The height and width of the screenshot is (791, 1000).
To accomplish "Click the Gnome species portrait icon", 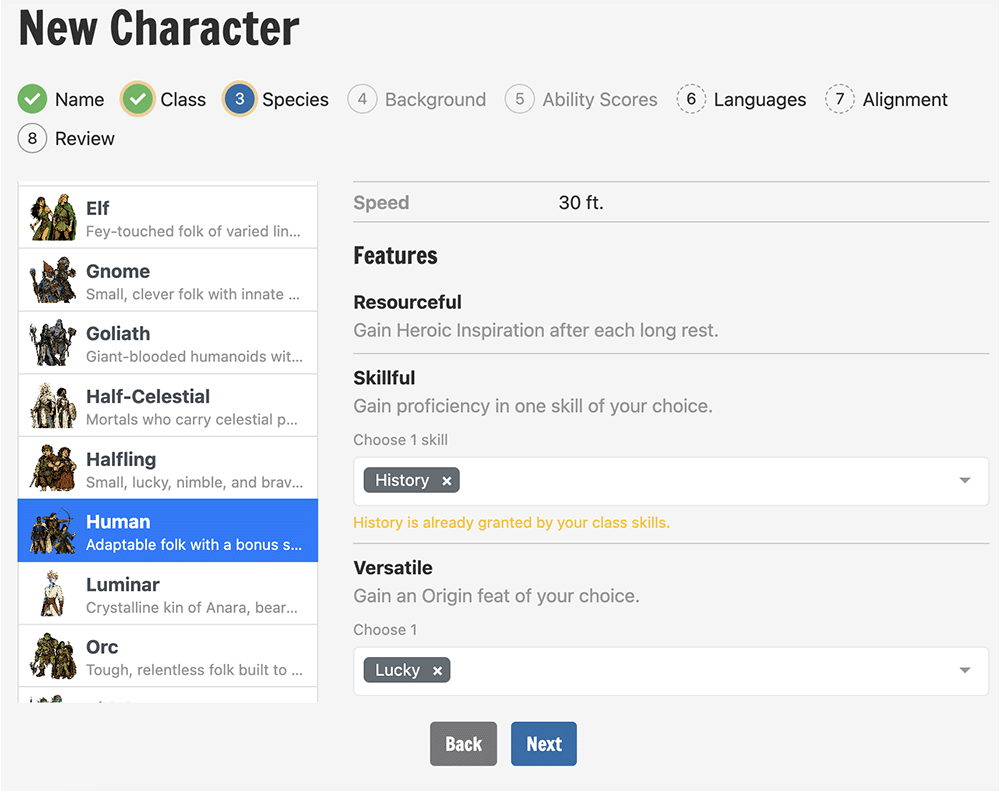I will [53, 280].
